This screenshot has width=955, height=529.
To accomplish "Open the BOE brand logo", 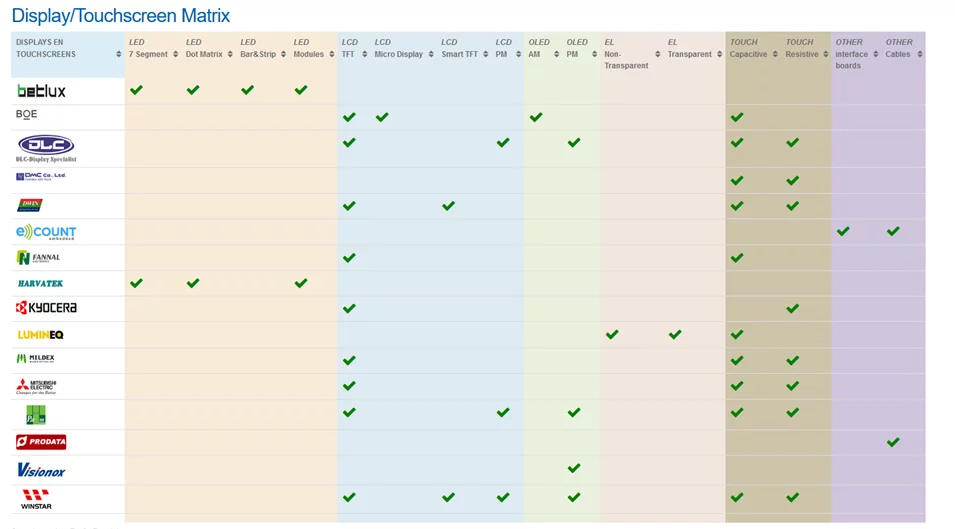I will tap(26, 114).
